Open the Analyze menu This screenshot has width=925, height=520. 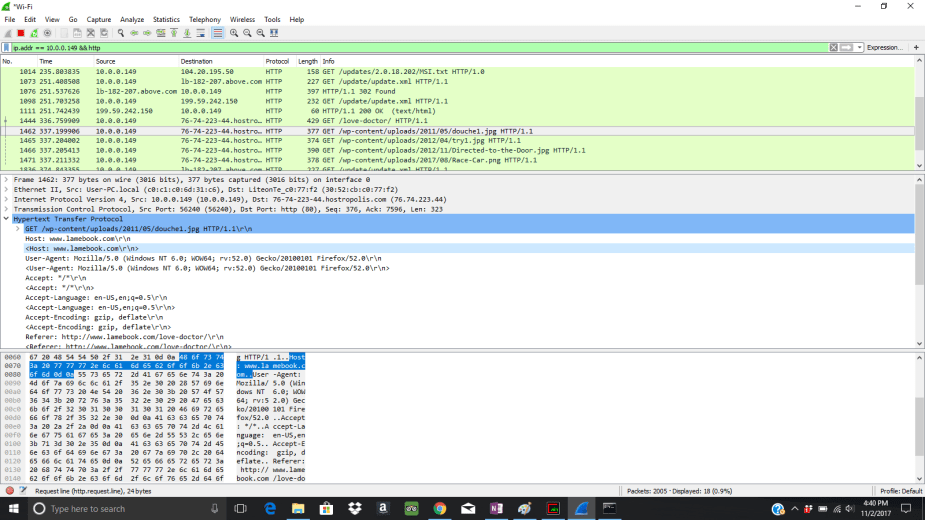click(x=132, y=19)
